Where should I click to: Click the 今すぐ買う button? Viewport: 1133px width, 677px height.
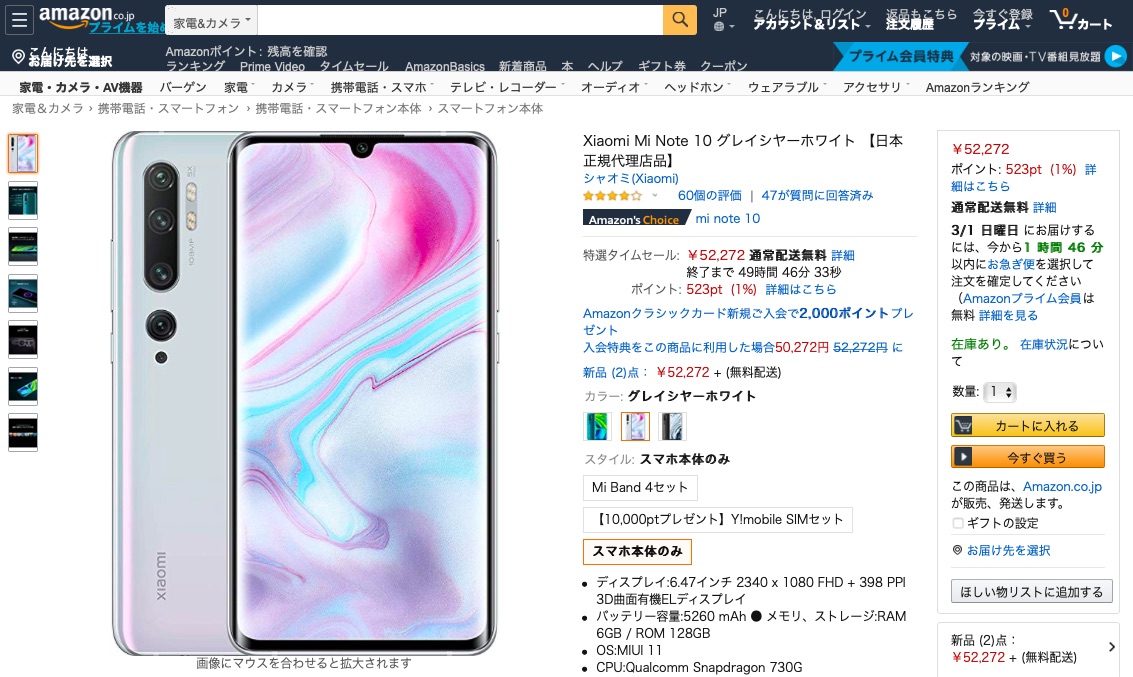coord(1028,457)
